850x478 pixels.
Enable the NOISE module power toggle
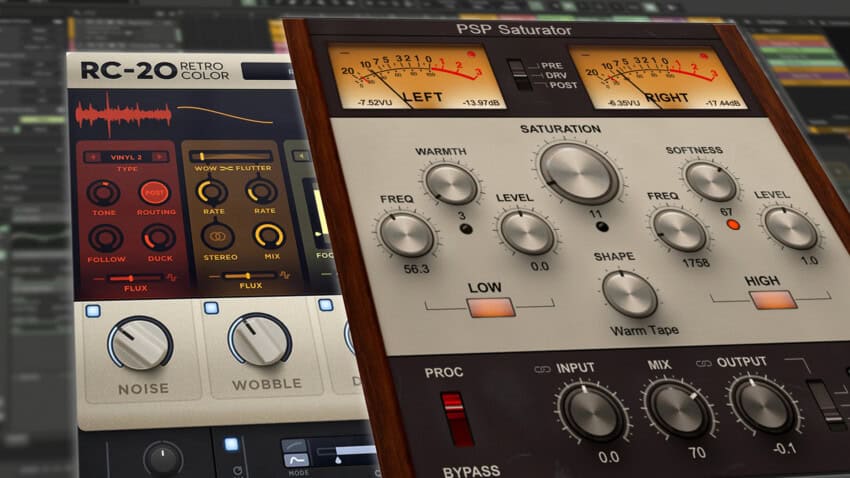(92, 311)
